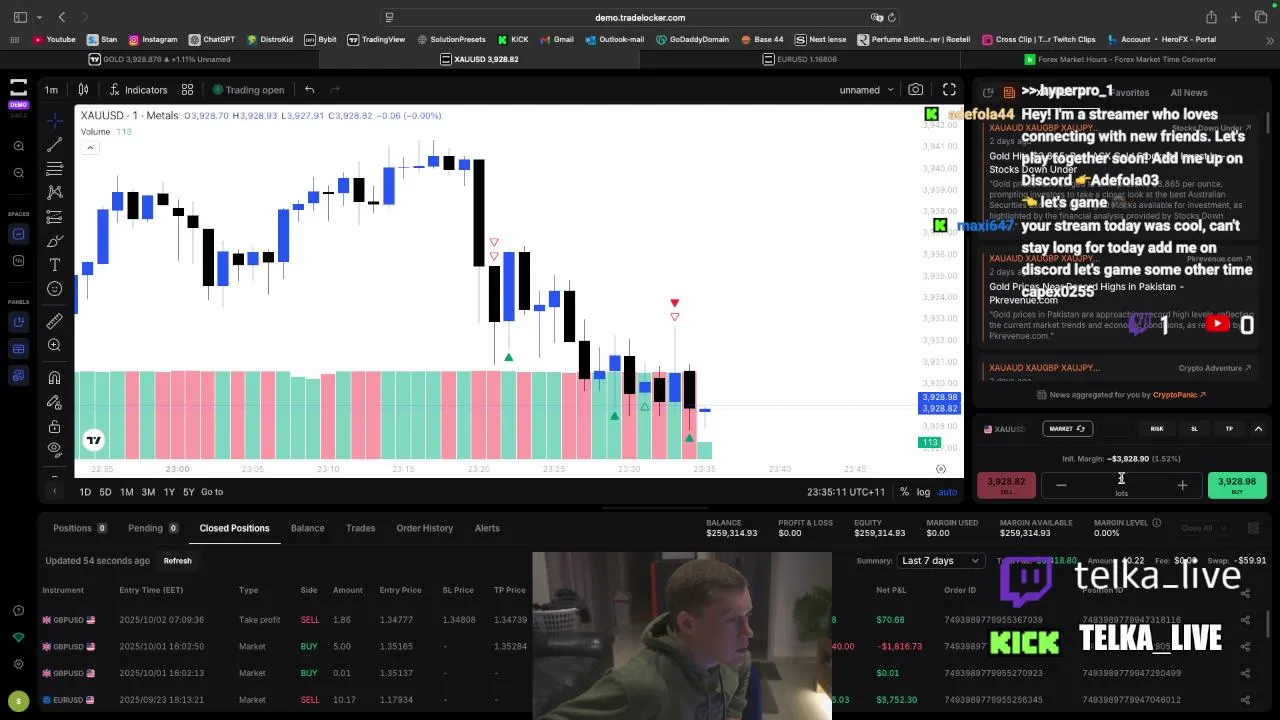The width and height of the screenshot is (1280, 720).
Task: Switch to the Trades tab
Action: pyautogui.click(x=360, y=528)
